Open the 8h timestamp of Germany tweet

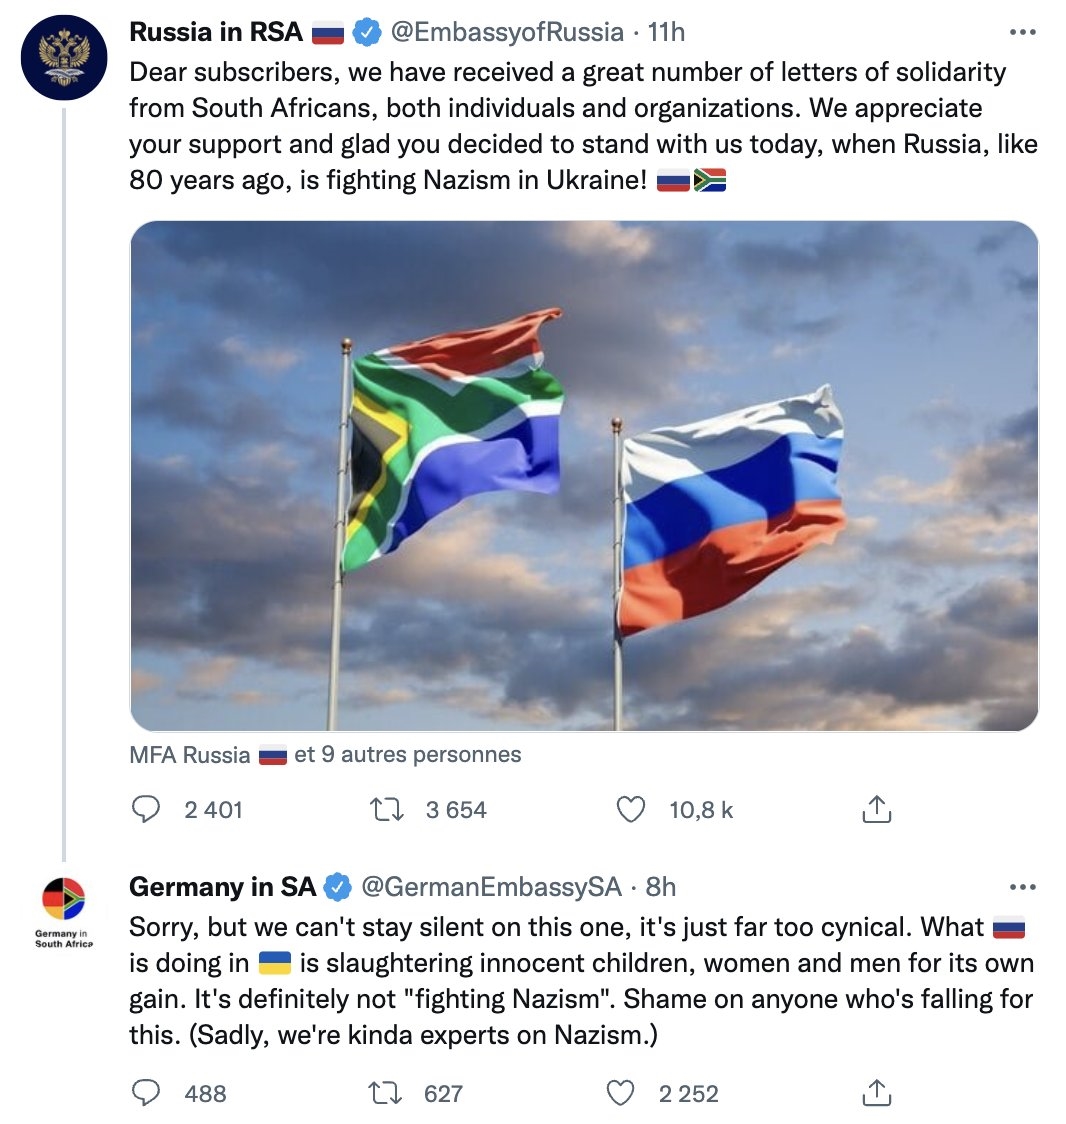661,887
